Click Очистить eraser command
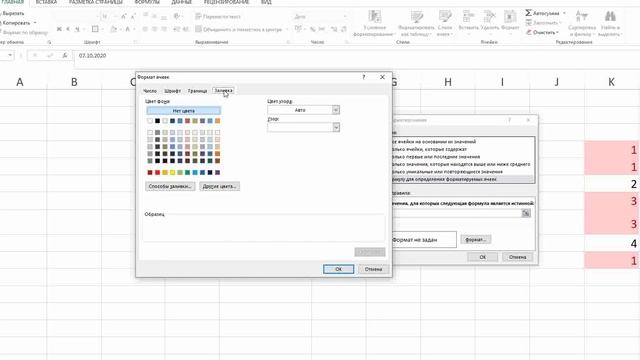640x360 pixels. [542, 32]
